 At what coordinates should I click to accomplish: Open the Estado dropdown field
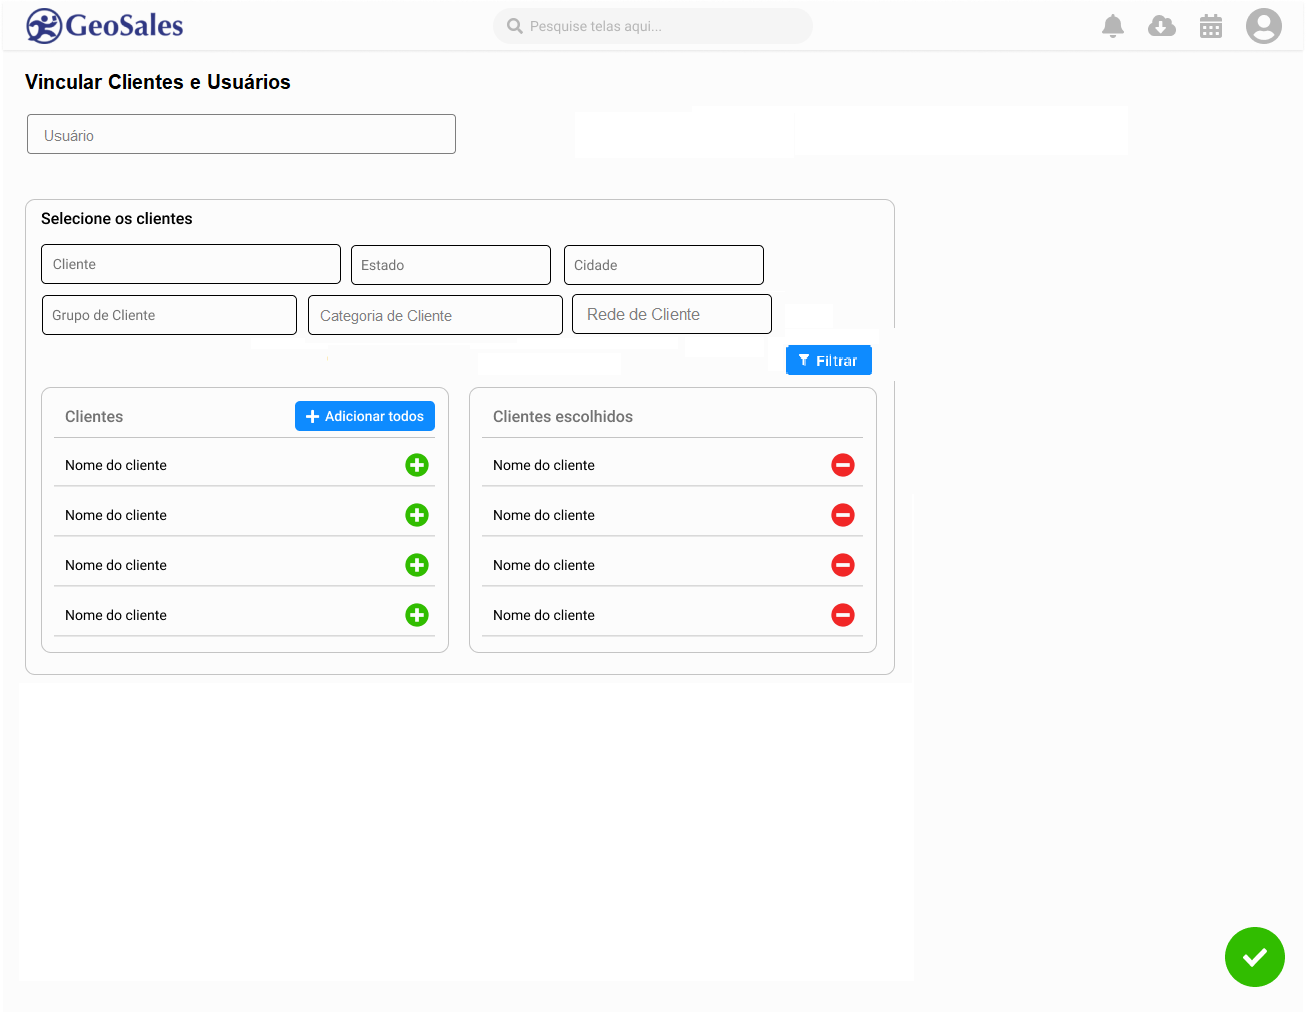coord(451,265)
